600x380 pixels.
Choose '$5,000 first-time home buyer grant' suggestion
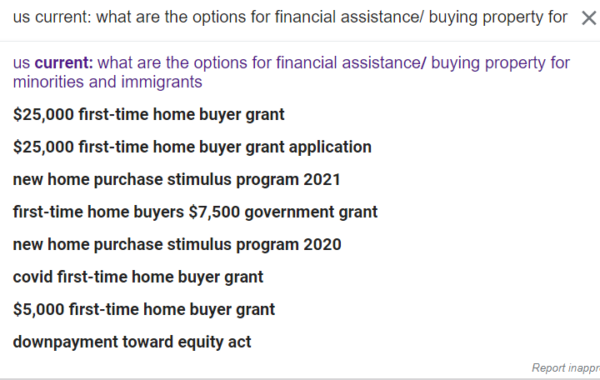pyautogui.click(x=143, y=310)
